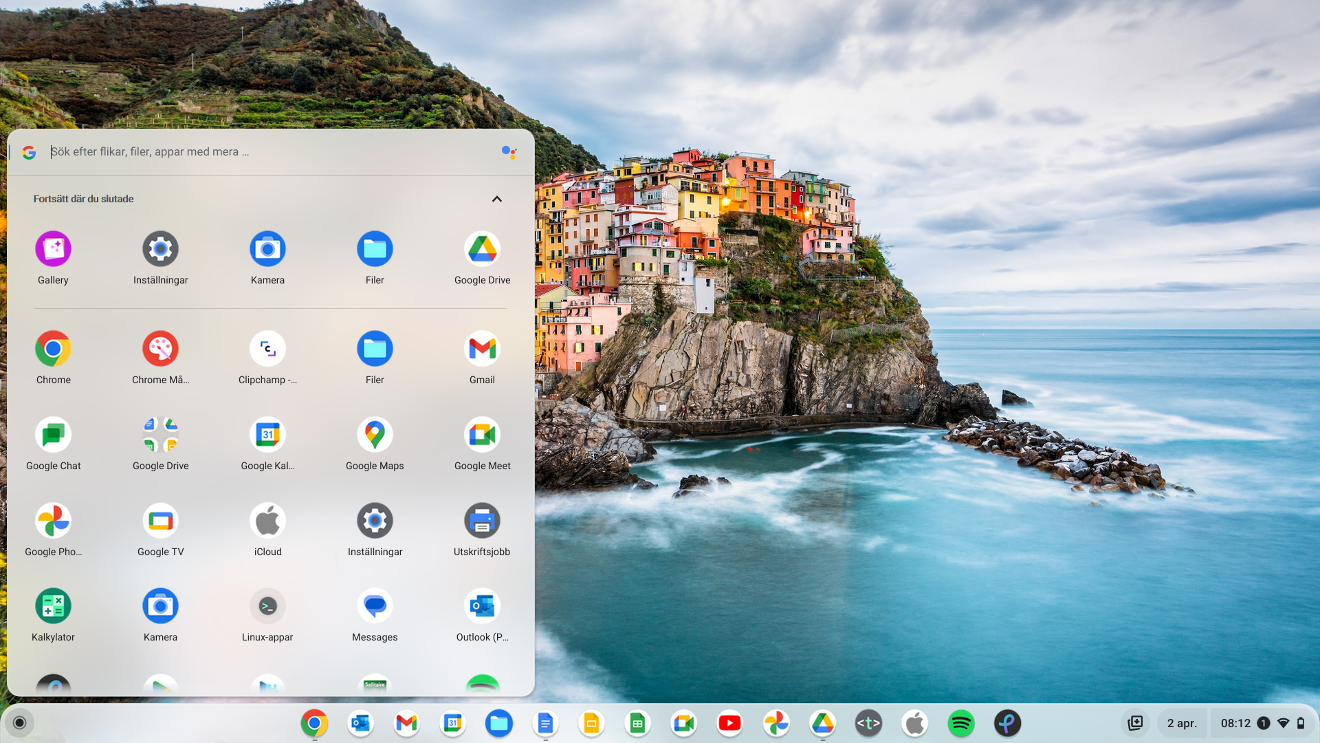Launch the Clipchamp video editor
Viewport: 1320px width, 743px height.
click(x=267, y=349)
